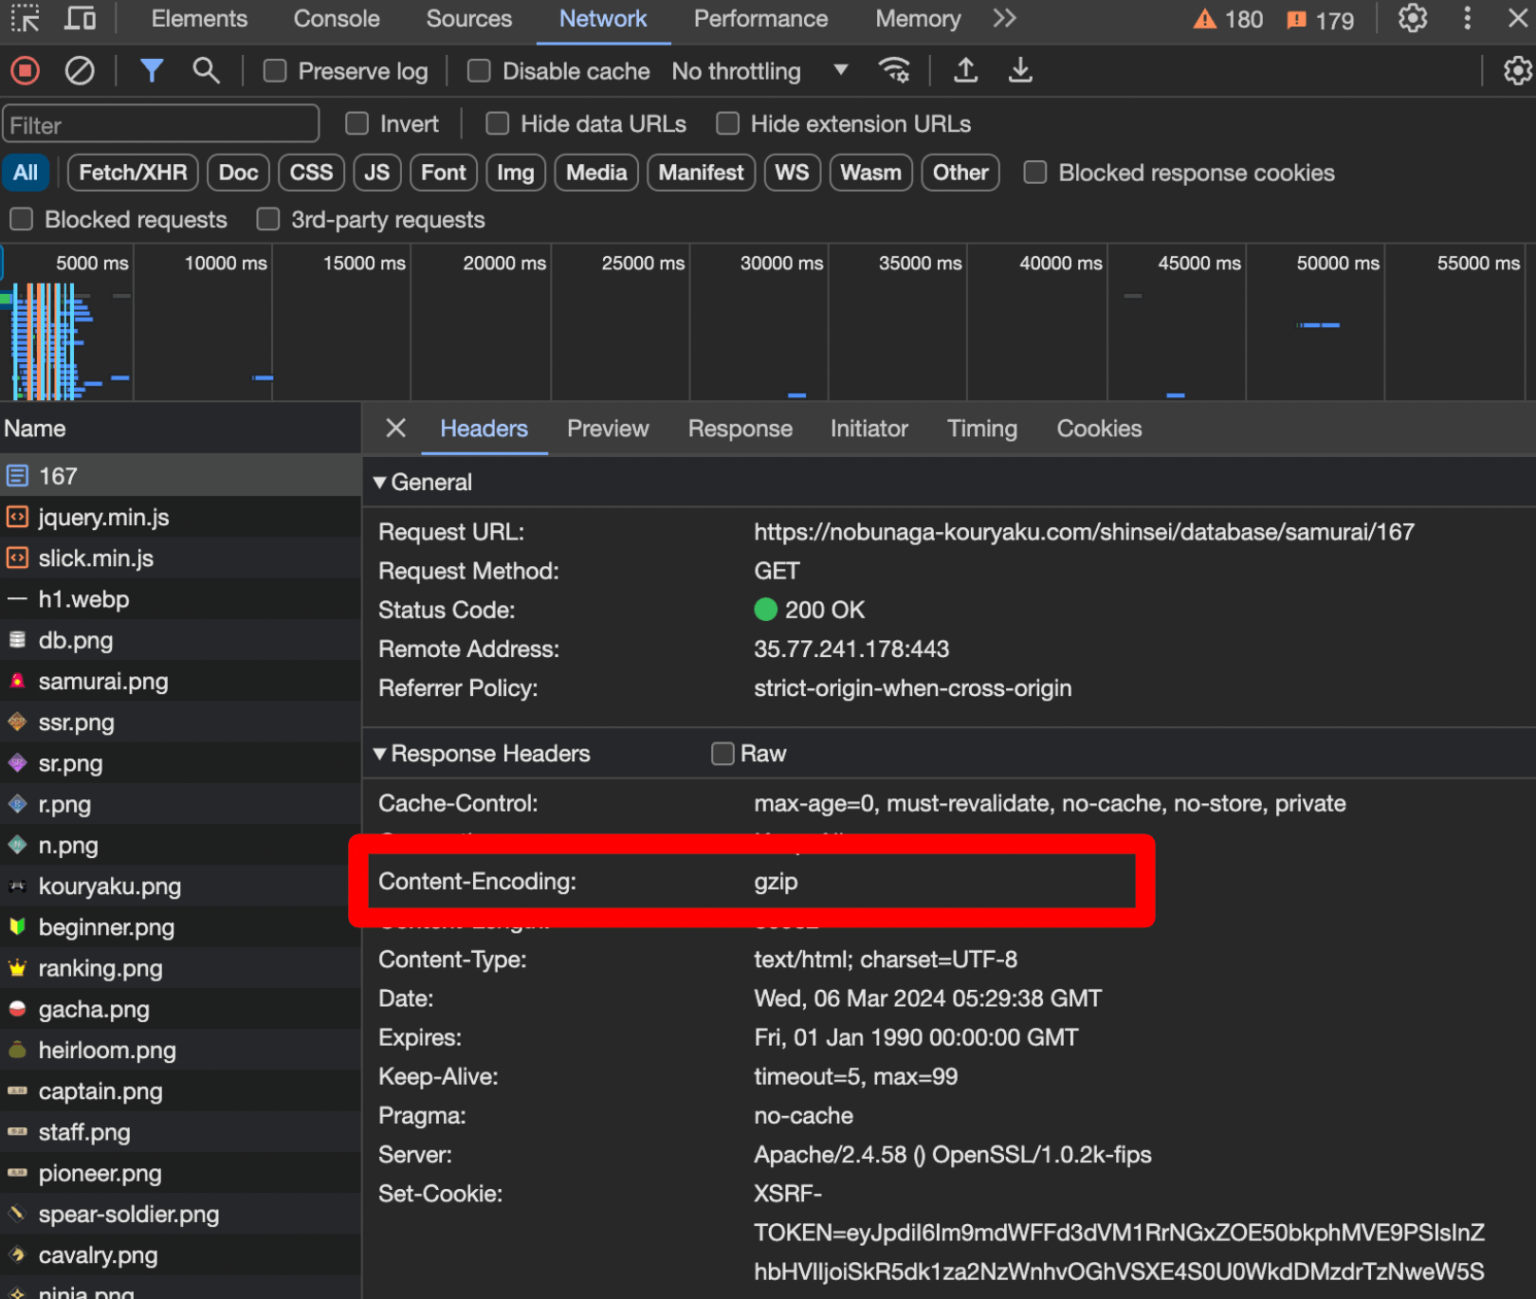
Task: Open DevTools settings gear icon
Action: [x=1412, y=18]
